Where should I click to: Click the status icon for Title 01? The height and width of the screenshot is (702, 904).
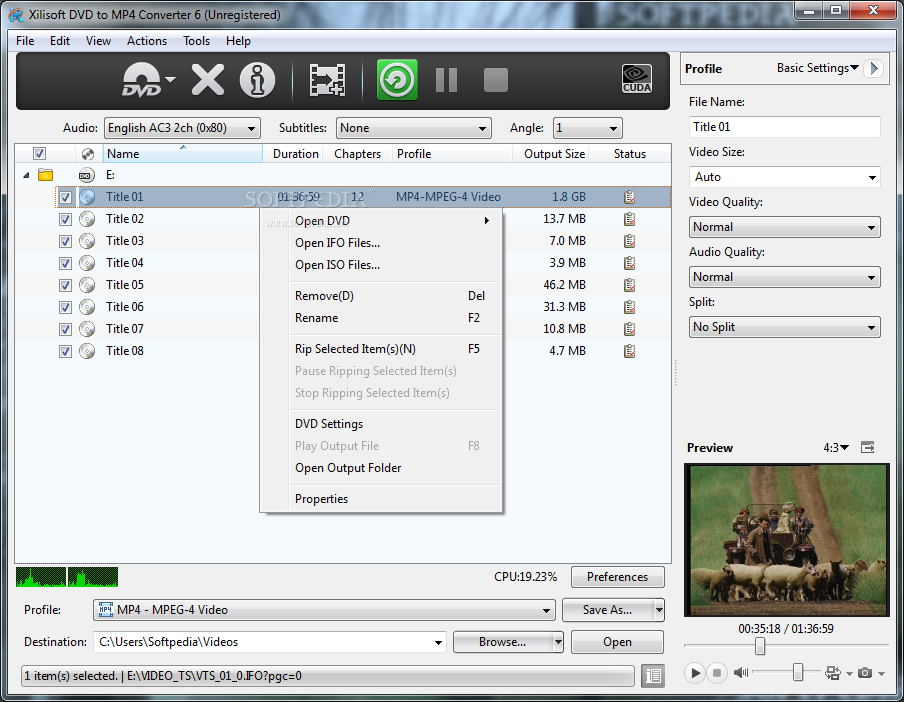(630, 197)
